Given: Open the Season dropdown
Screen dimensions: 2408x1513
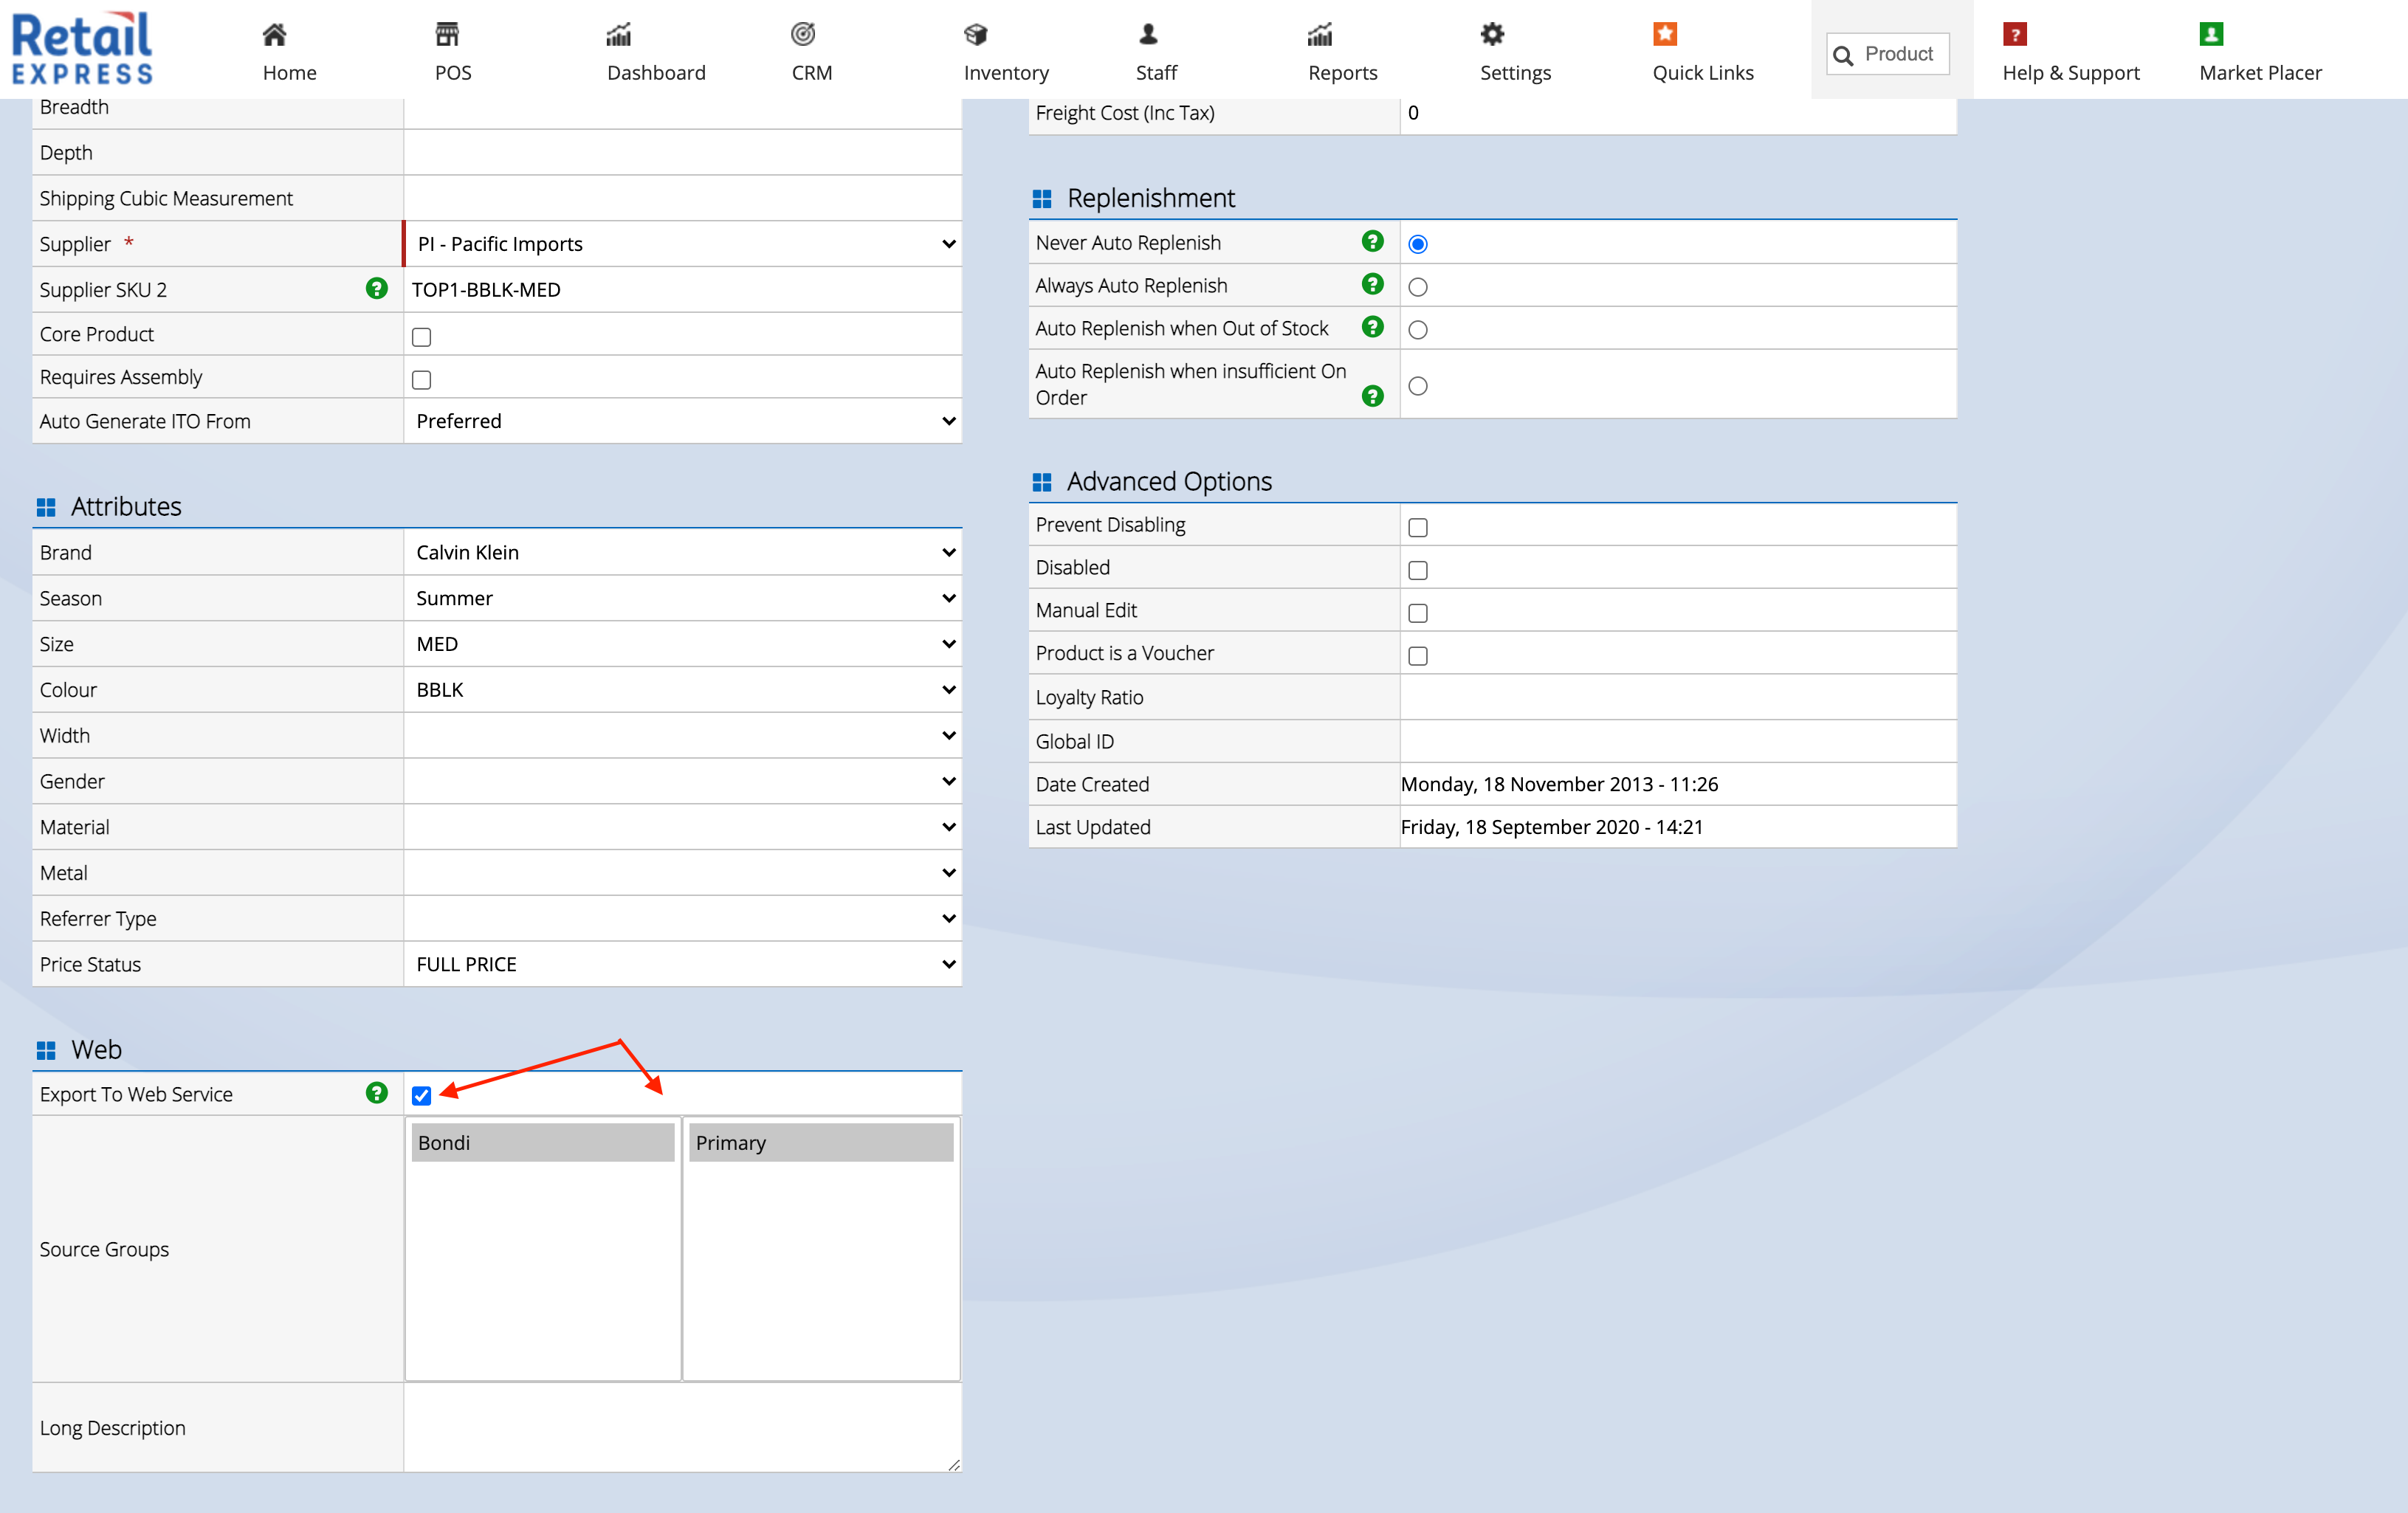Looking at the screenshot, I should [x=684, y=598].
